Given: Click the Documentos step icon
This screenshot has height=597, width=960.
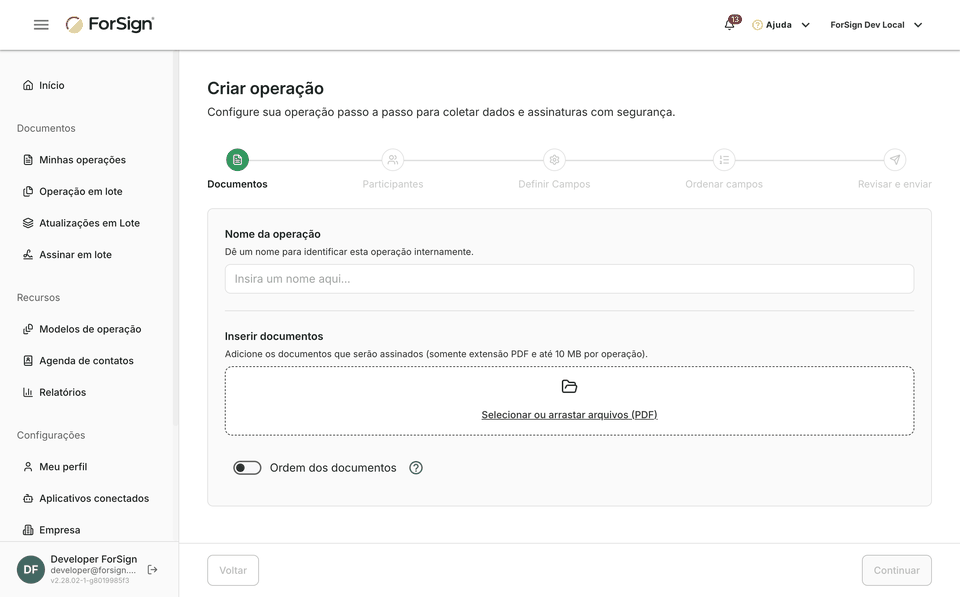Looking at the screenshot, I should [x=238, y=160].
